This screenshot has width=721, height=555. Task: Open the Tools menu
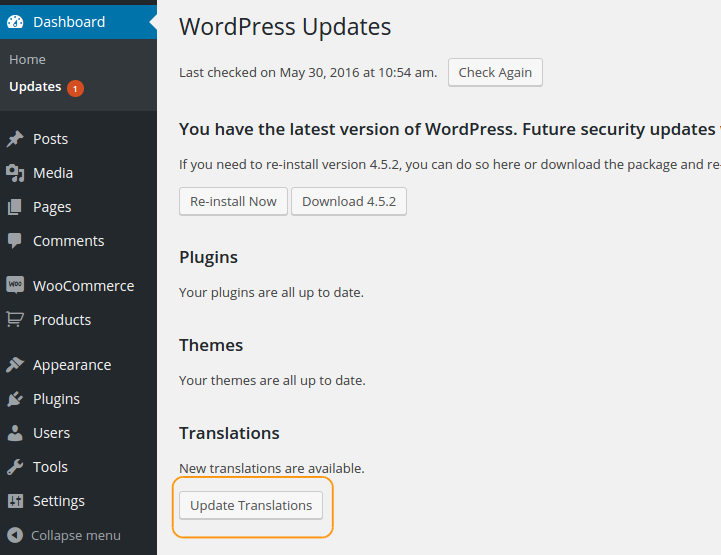coord(51,467)
